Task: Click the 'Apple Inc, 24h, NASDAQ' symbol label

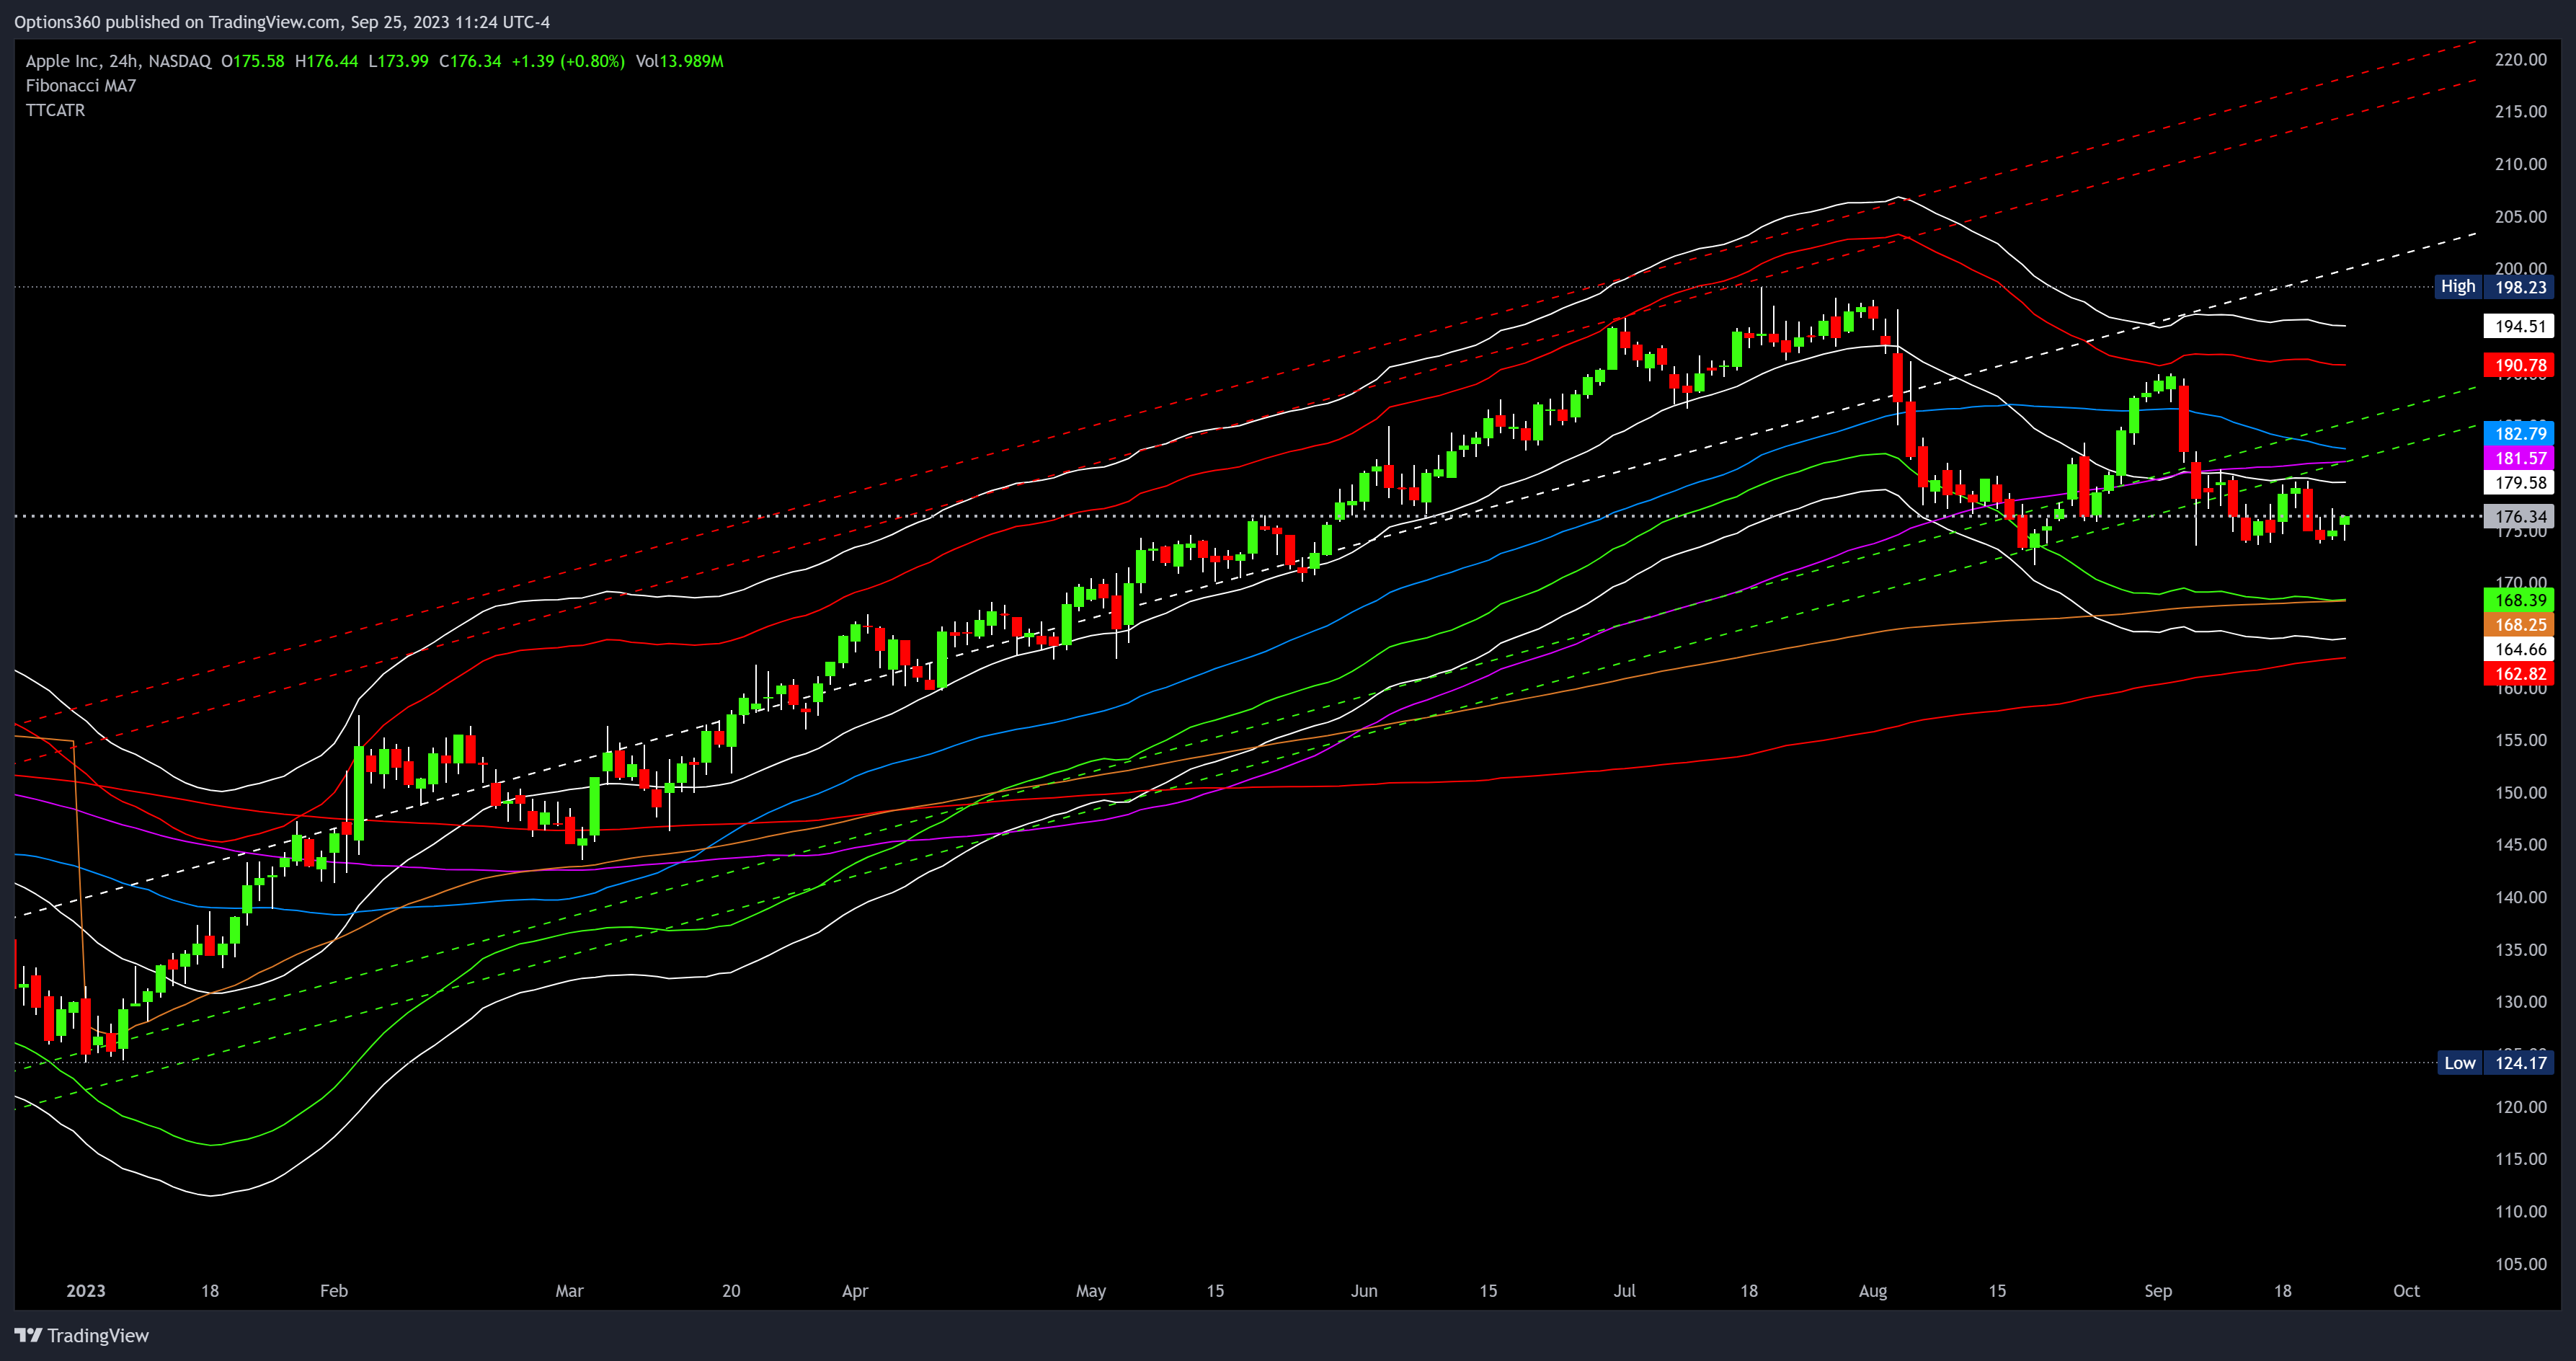Action: pyautogui.click(x=118, y=61)
